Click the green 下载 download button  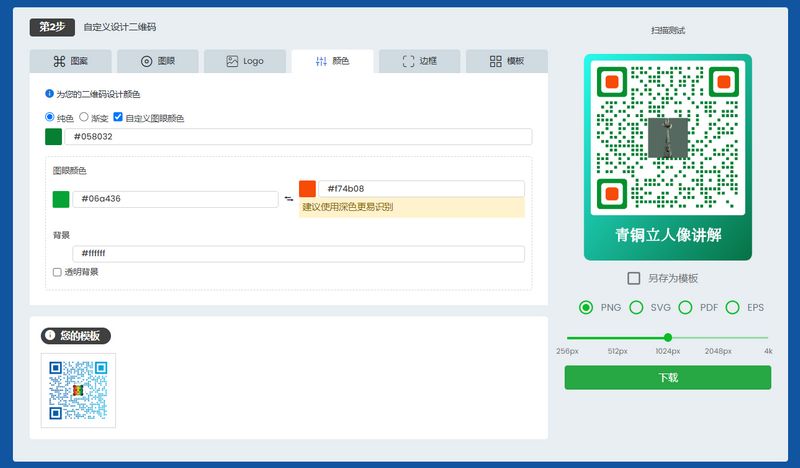click(x=667, y=377)
